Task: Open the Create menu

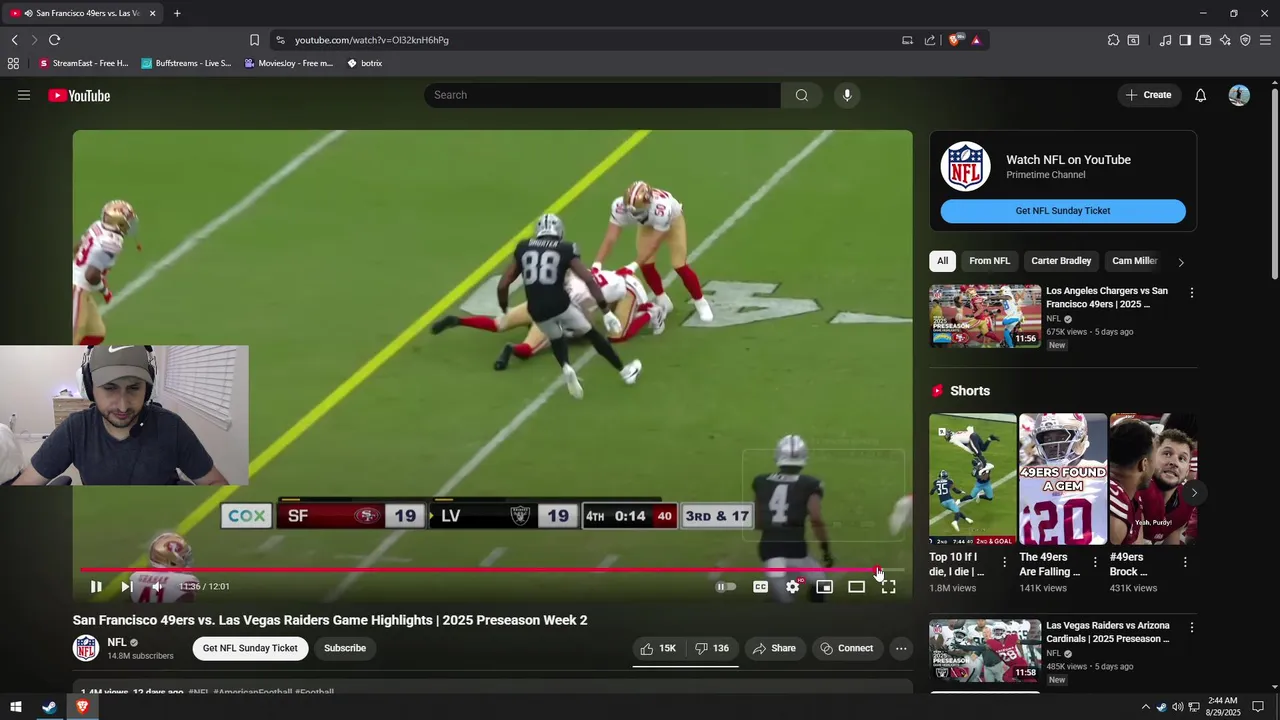Action: coord(1149,95)
